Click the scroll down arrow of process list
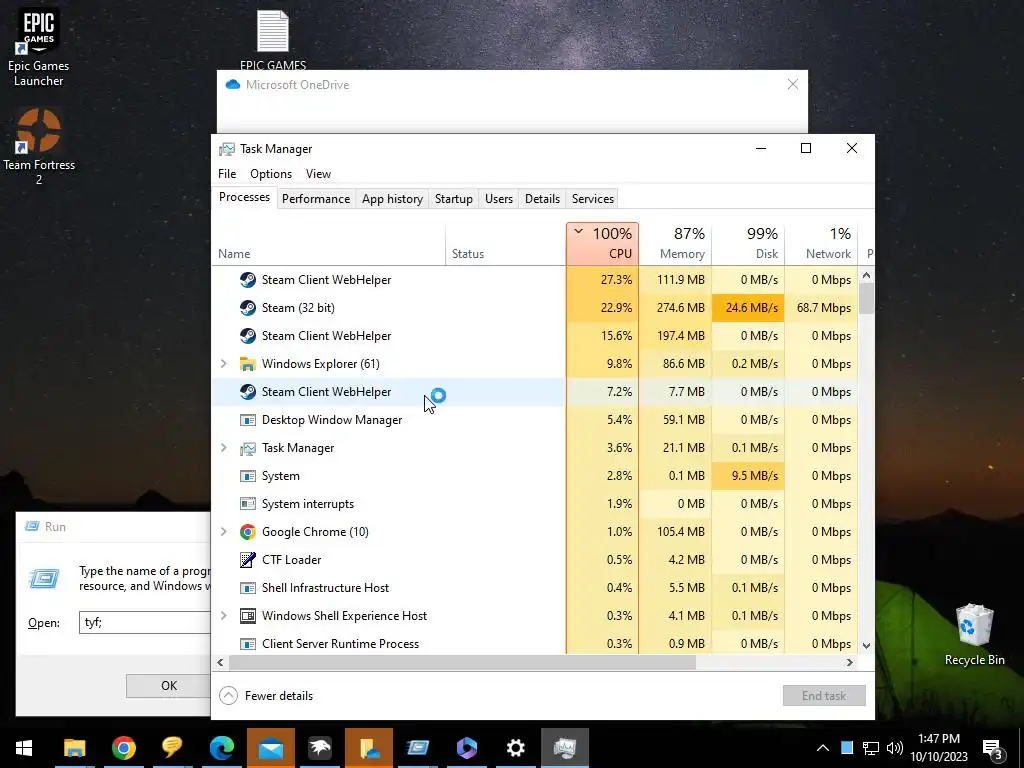 click(867, 645)
